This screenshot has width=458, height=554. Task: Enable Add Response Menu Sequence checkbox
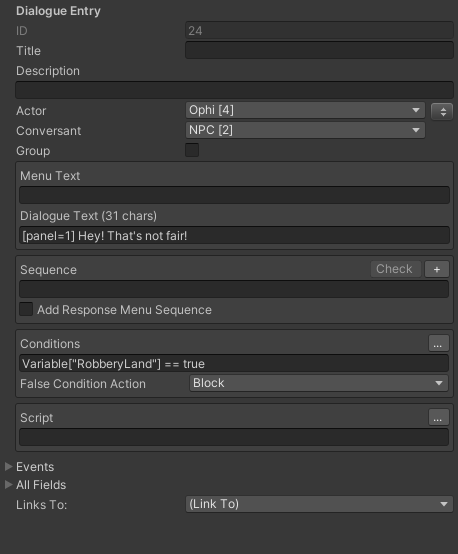pyautogui.click(x=26, y=309)
